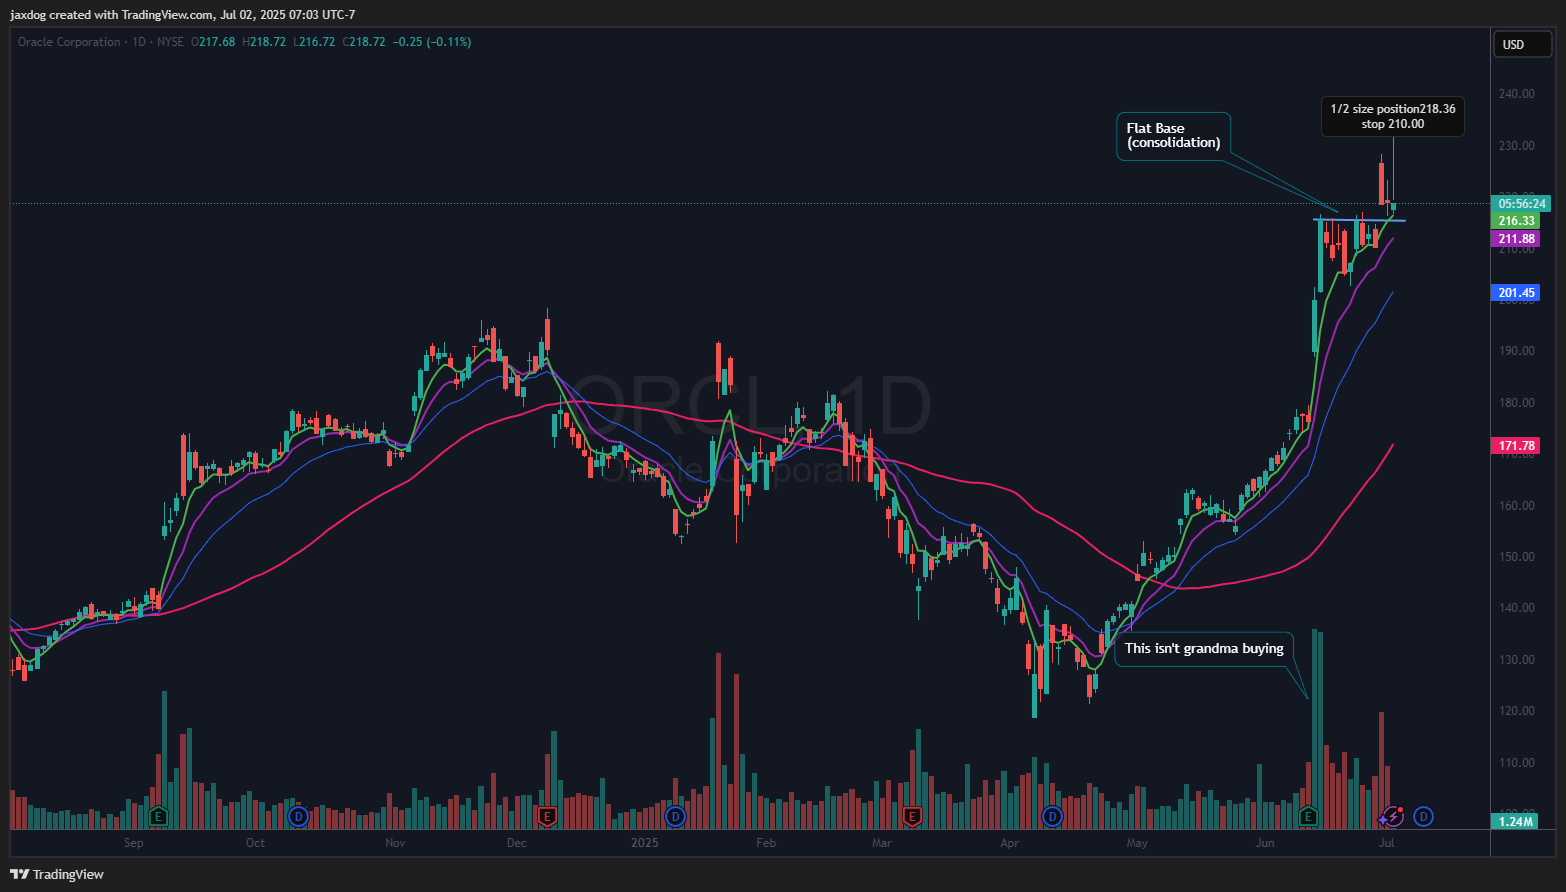Click the 2025 time axis label
Image resolution: width=1566 pixels, height=892 pixels.
tap(645, 843)
